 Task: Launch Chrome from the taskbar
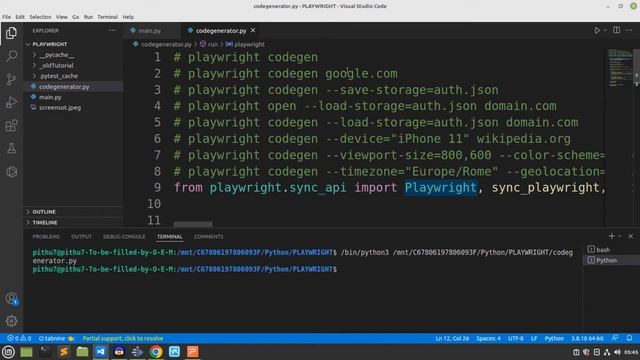tap(156, 351)
